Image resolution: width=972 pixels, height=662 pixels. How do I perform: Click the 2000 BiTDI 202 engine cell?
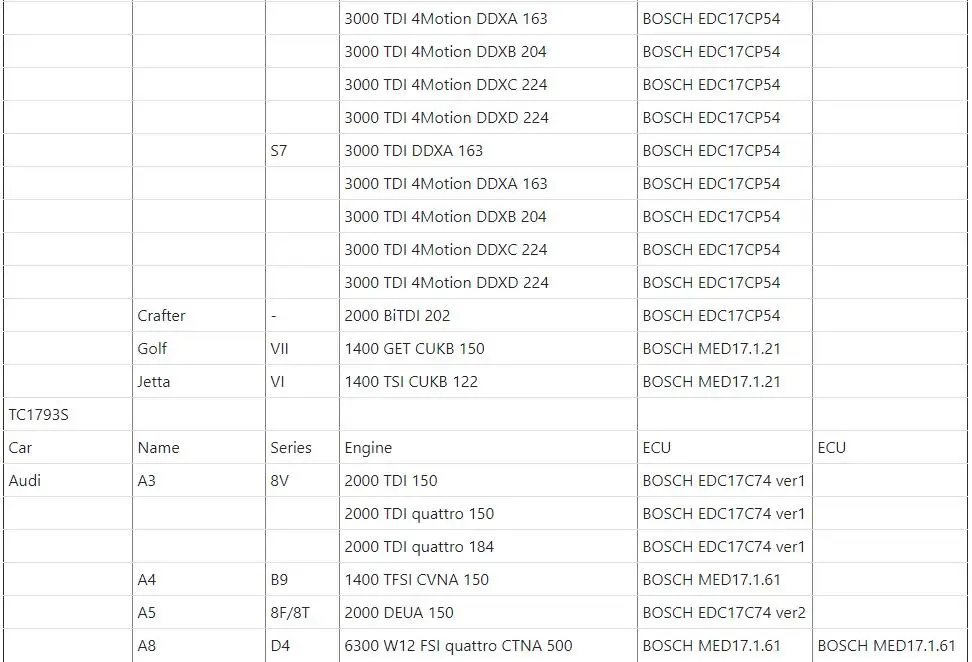tap(488, 316)
